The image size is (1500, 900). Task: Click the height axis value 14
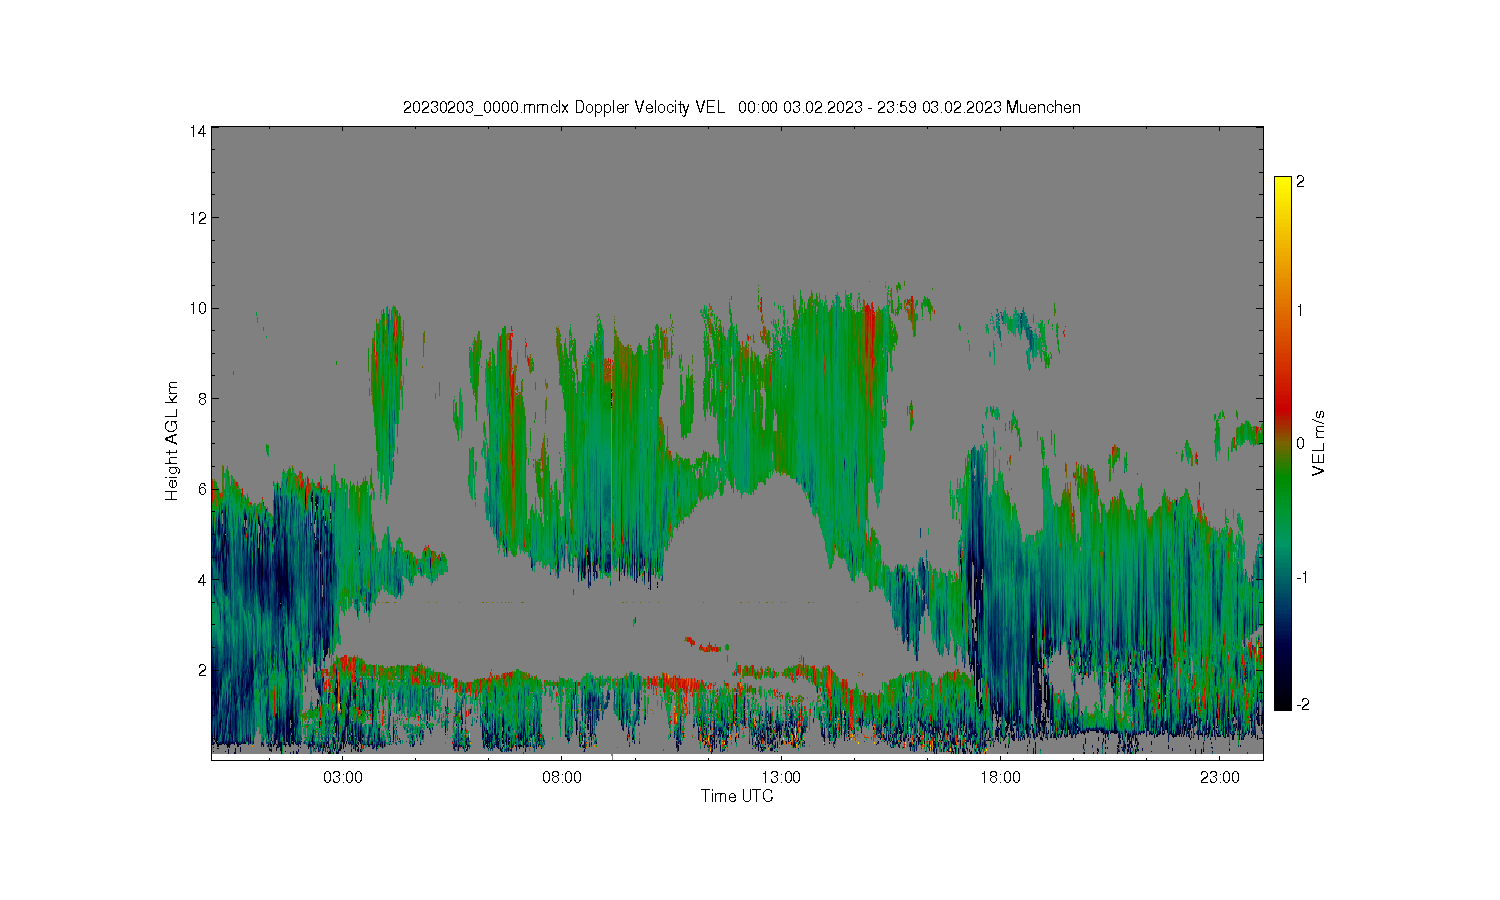pos(198,131)
